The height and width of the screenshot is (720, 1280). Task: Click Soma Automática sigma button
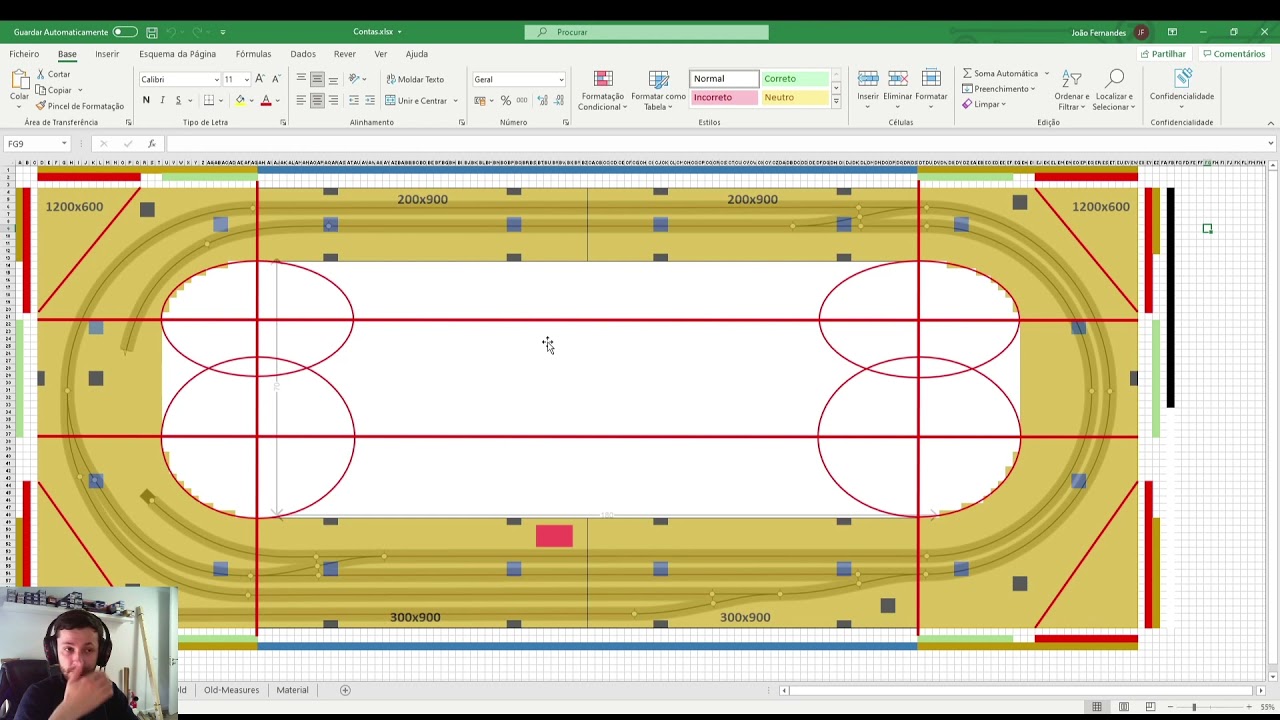click(1000, 74)
